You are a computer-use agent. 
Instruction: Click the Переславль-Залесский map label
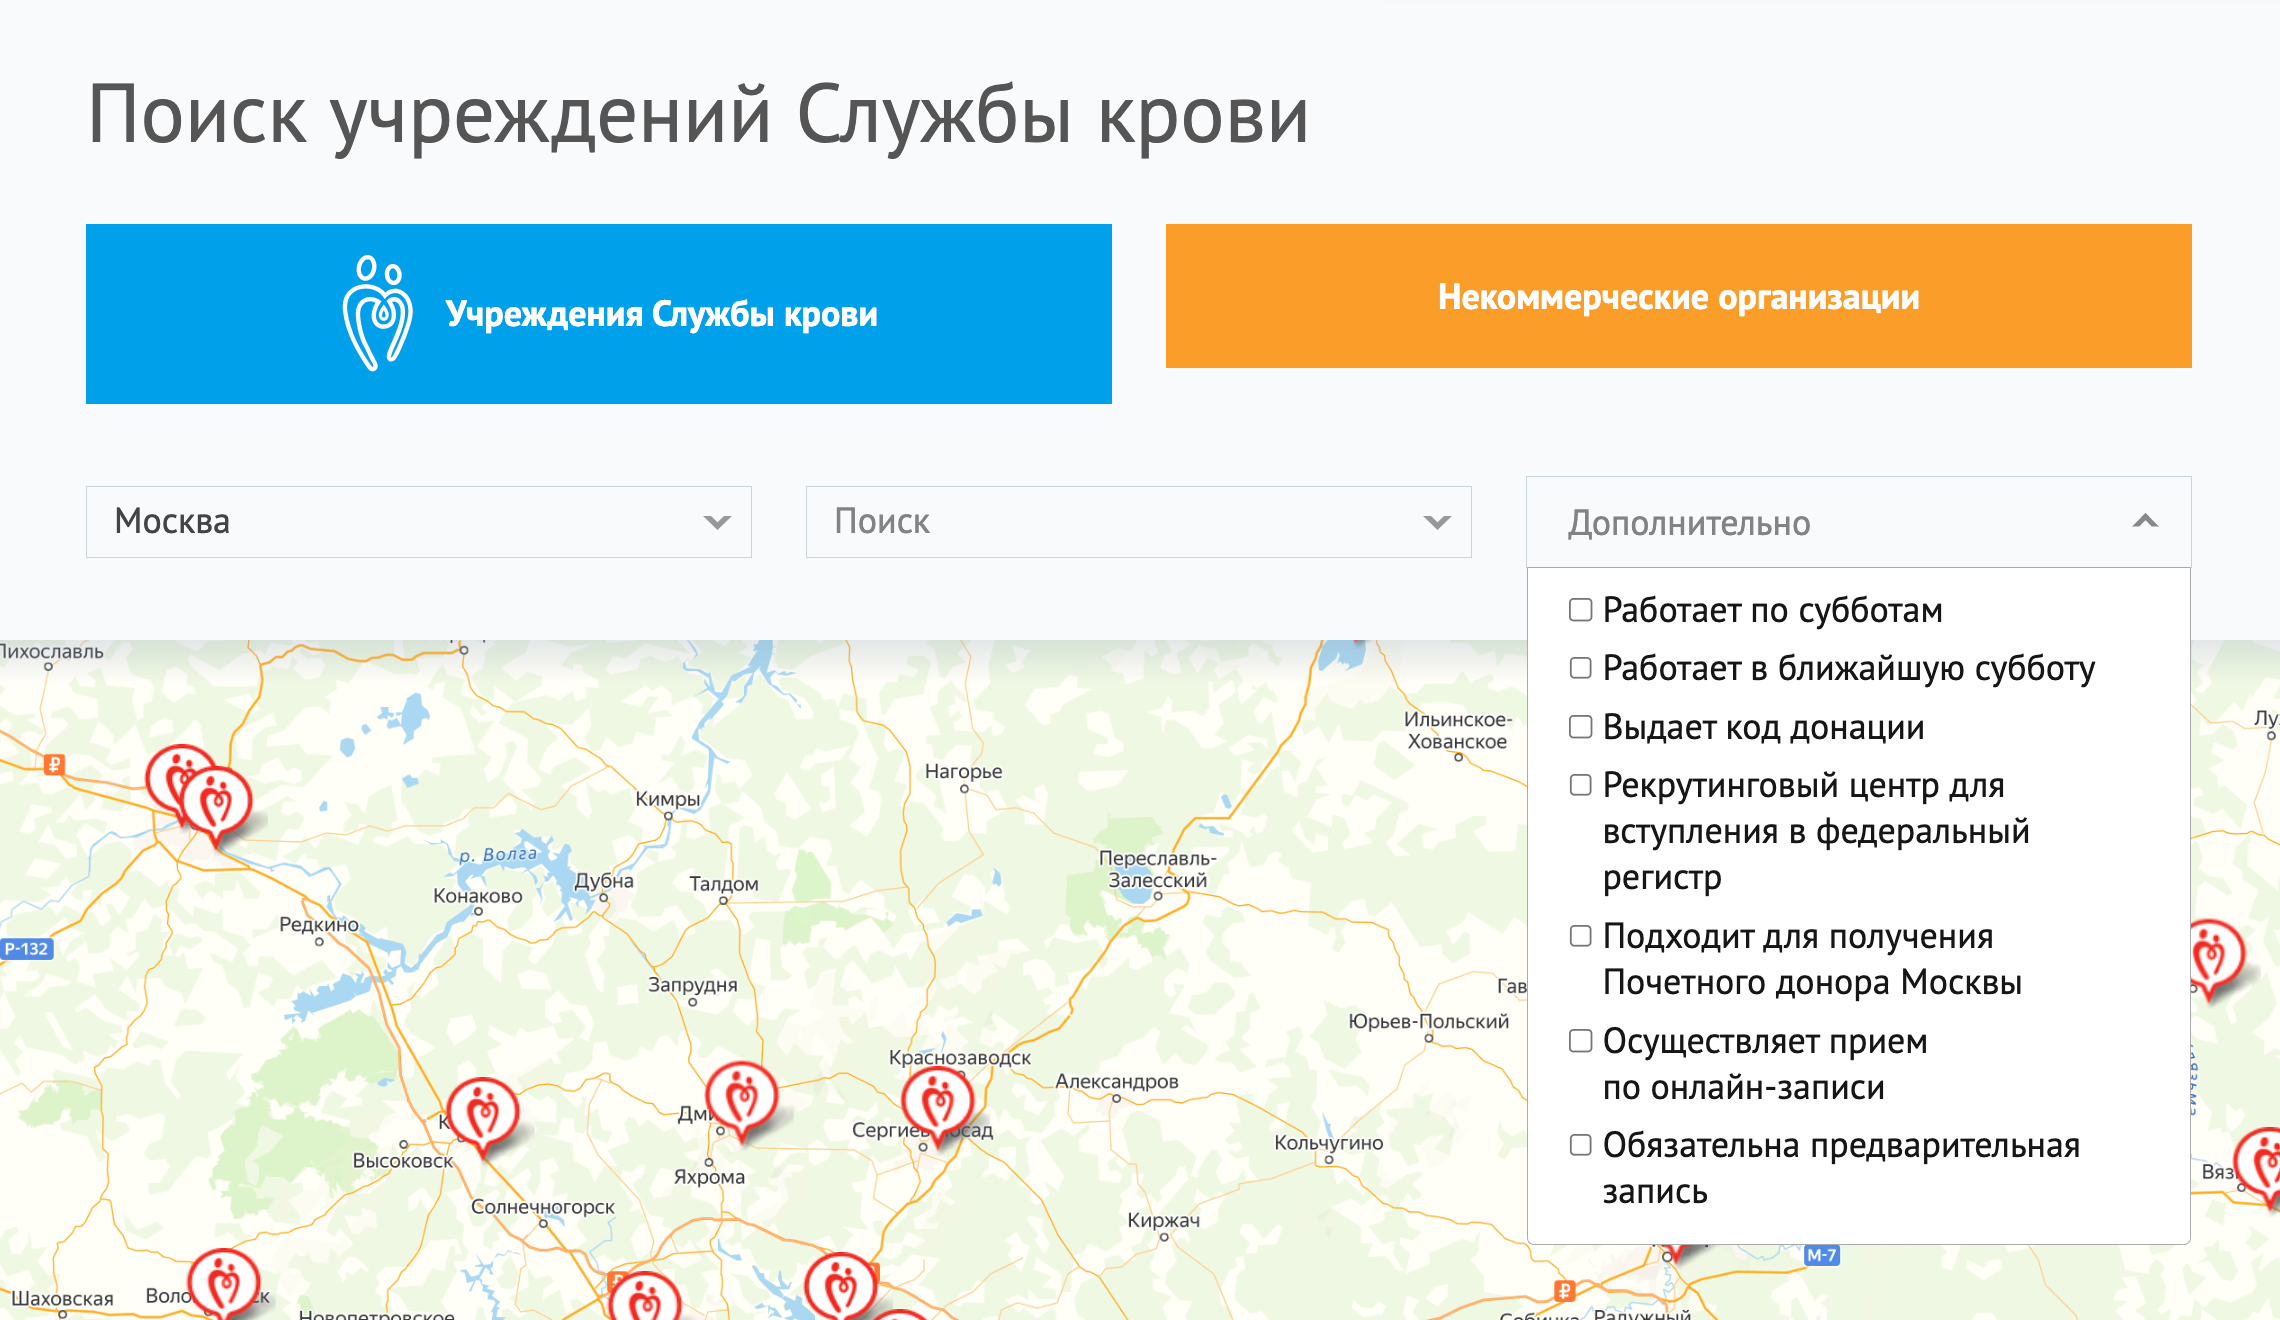click(1157, 869)
